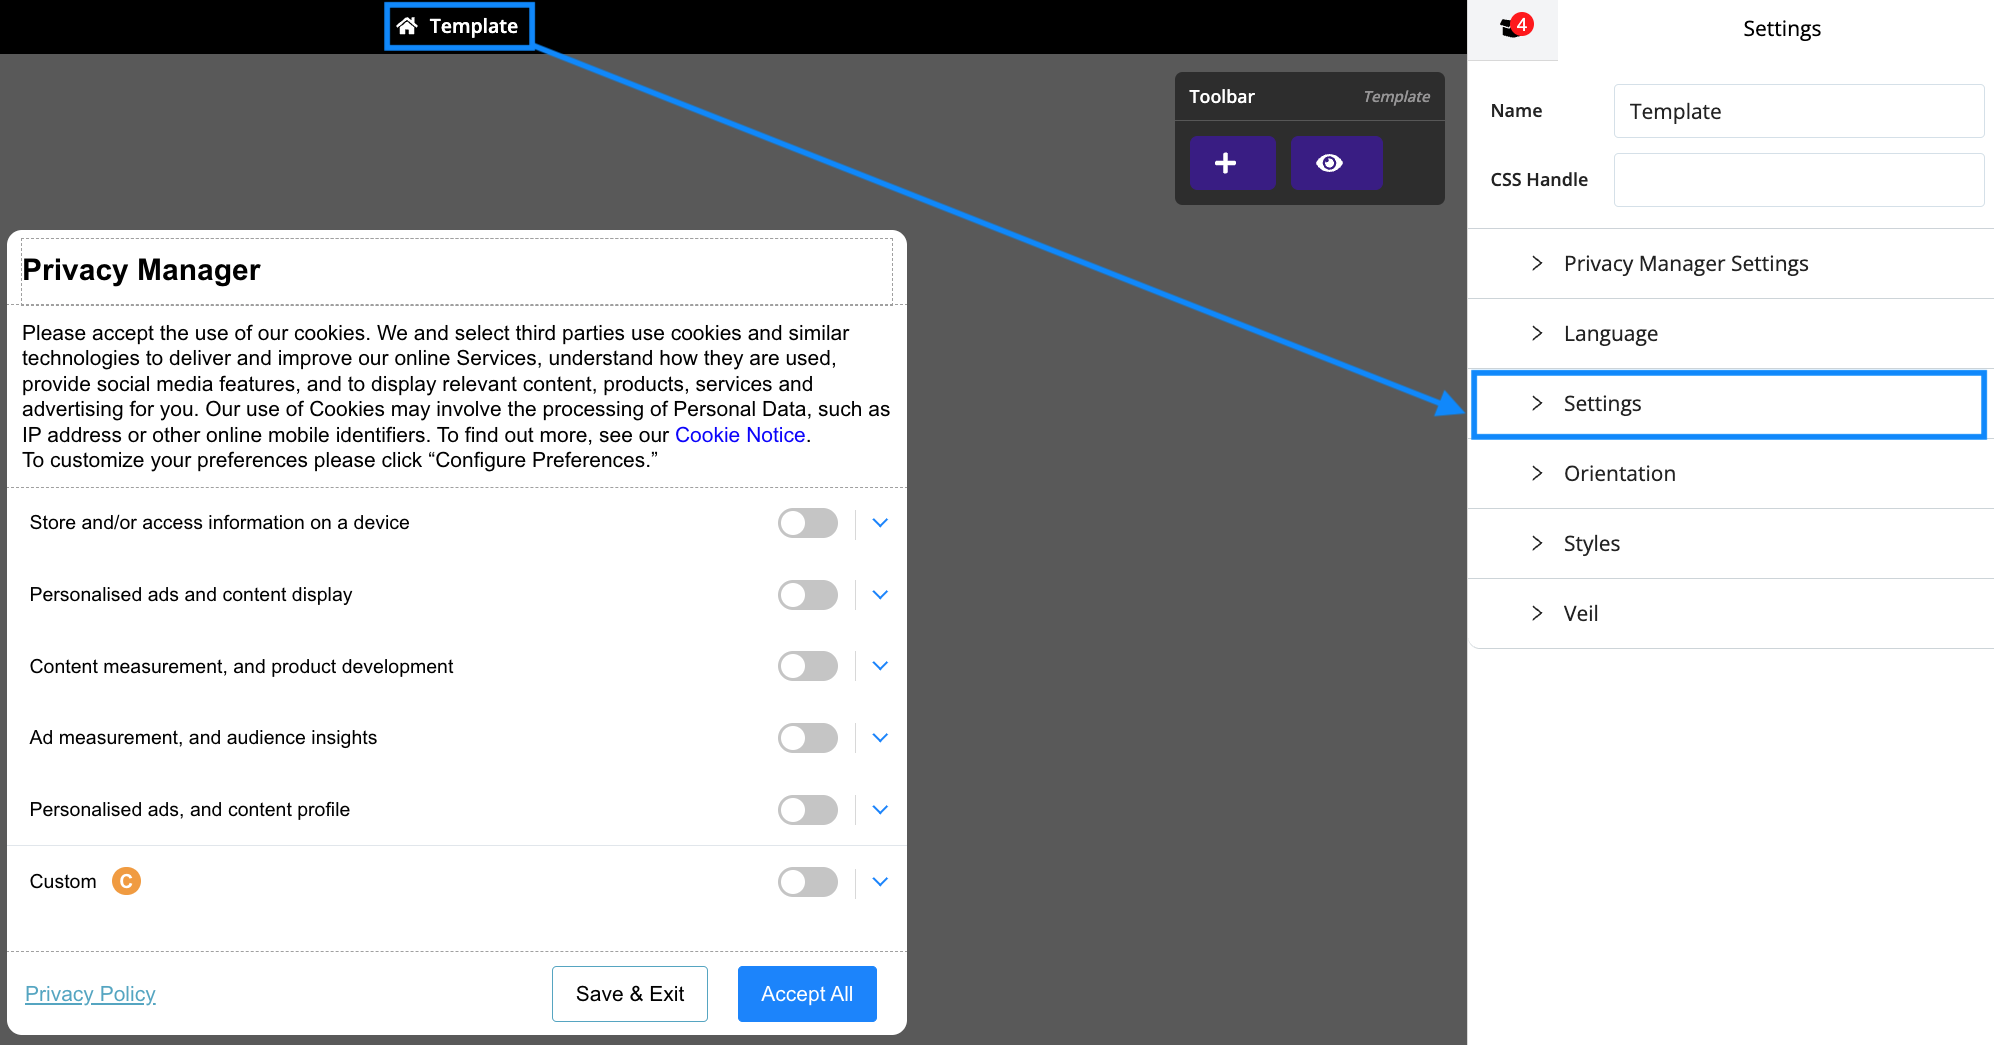
Task: Expand details for Content measurement, and product development
Action: click(879, 665)
